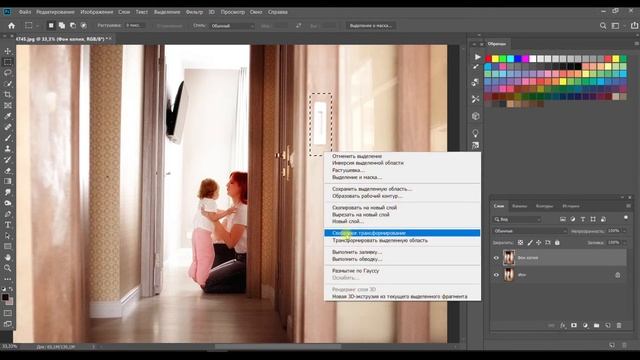
Task: Select the Frame tool
Action: click(x=8, y=105)
